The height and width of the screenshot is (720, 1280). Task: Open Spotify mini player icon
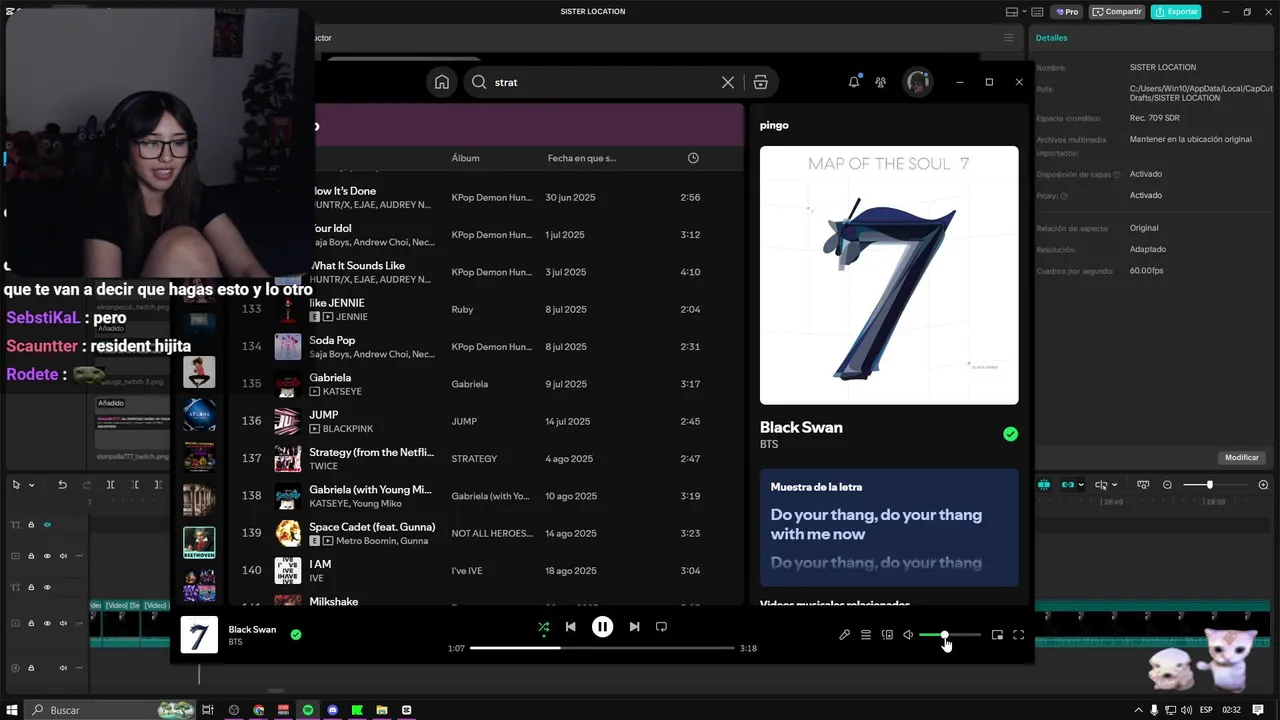click(x=997, y=635)
